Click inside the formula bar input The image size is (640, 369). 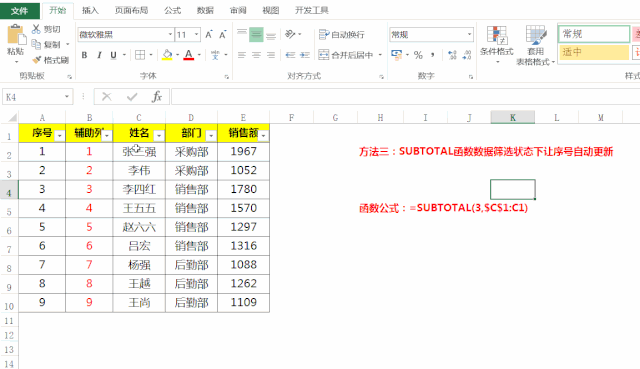point(406,97)
